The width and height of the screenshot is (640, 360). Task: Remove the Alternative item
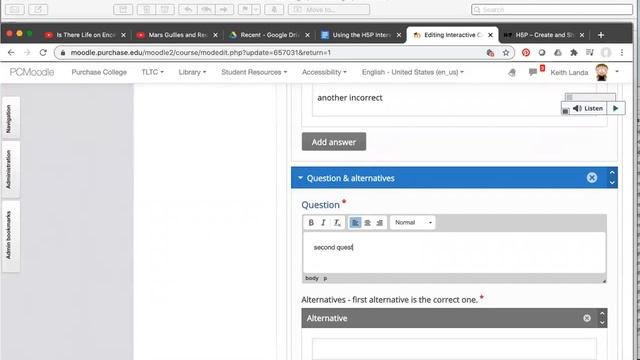pos(587,318)
